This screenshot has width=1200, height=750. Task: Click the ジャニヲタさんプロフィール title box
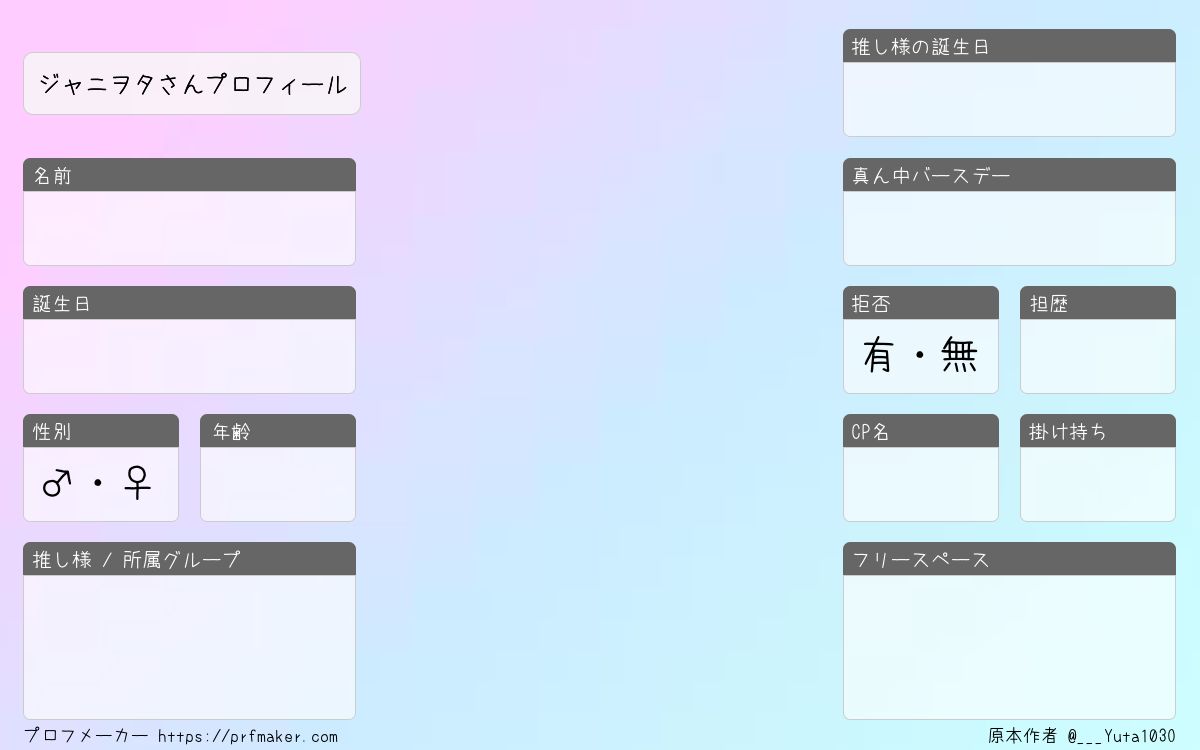(192, 84)
